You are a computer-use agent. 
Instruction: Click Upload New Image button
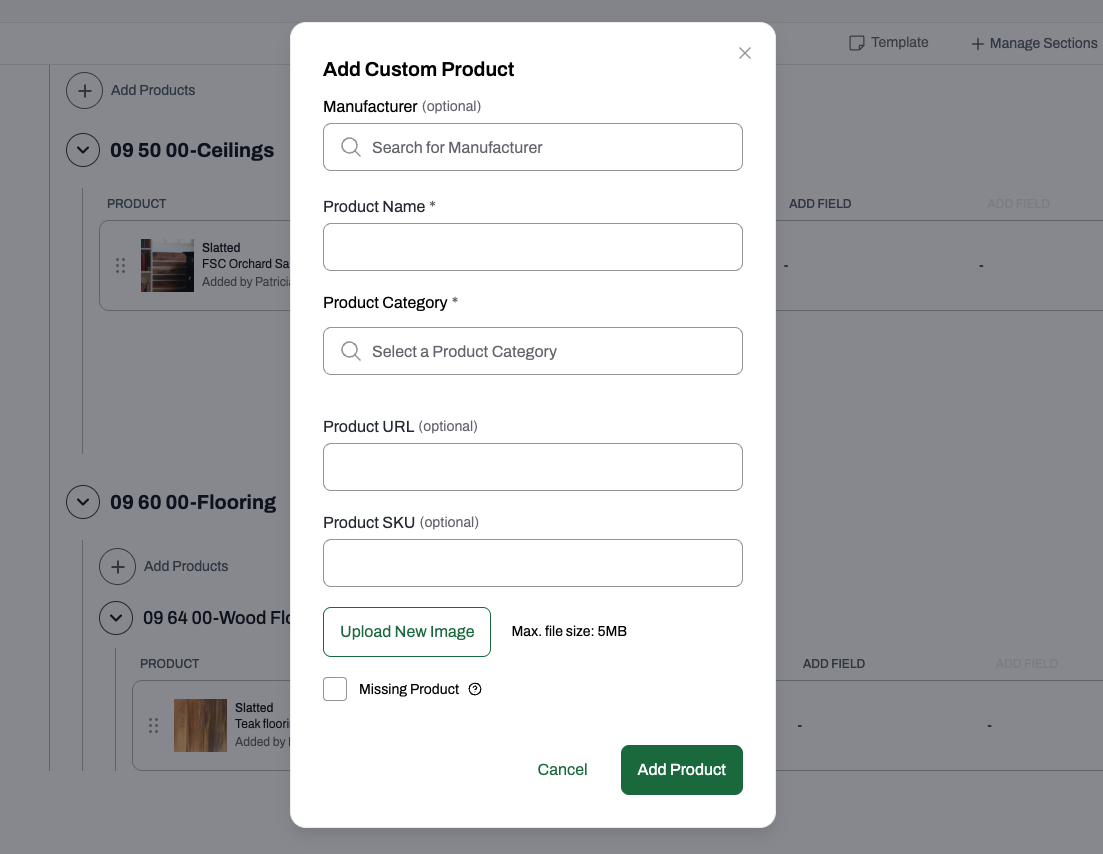tap(407, 632)
